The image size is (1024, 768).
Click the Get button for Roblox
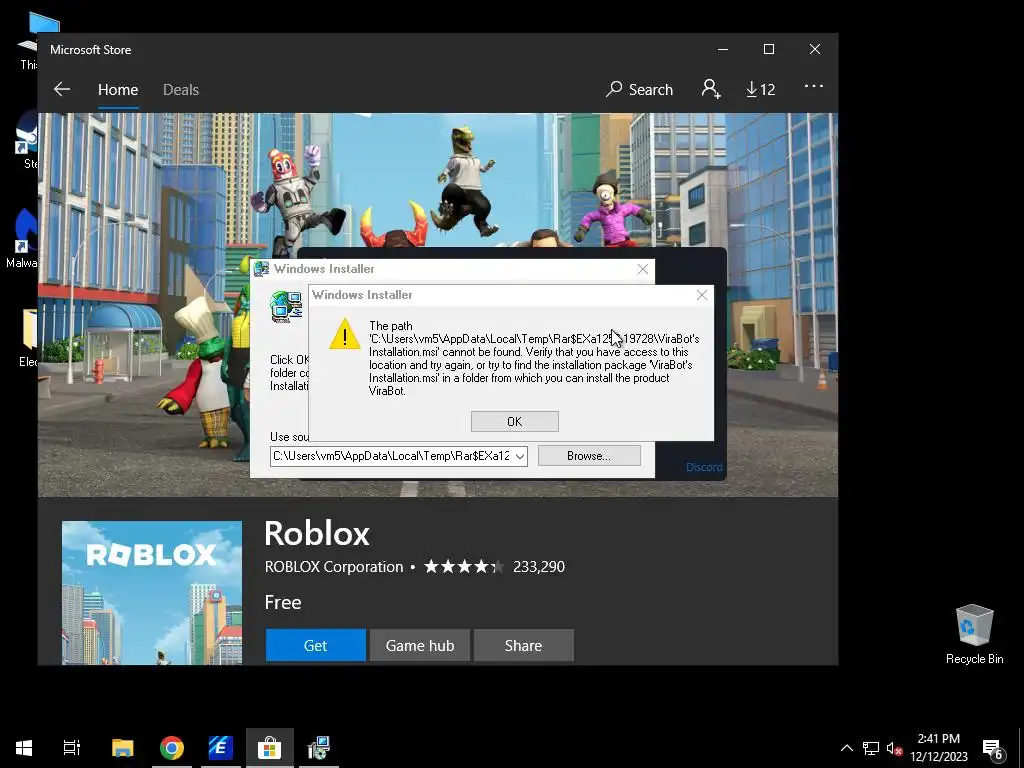(x=315, y=645)
